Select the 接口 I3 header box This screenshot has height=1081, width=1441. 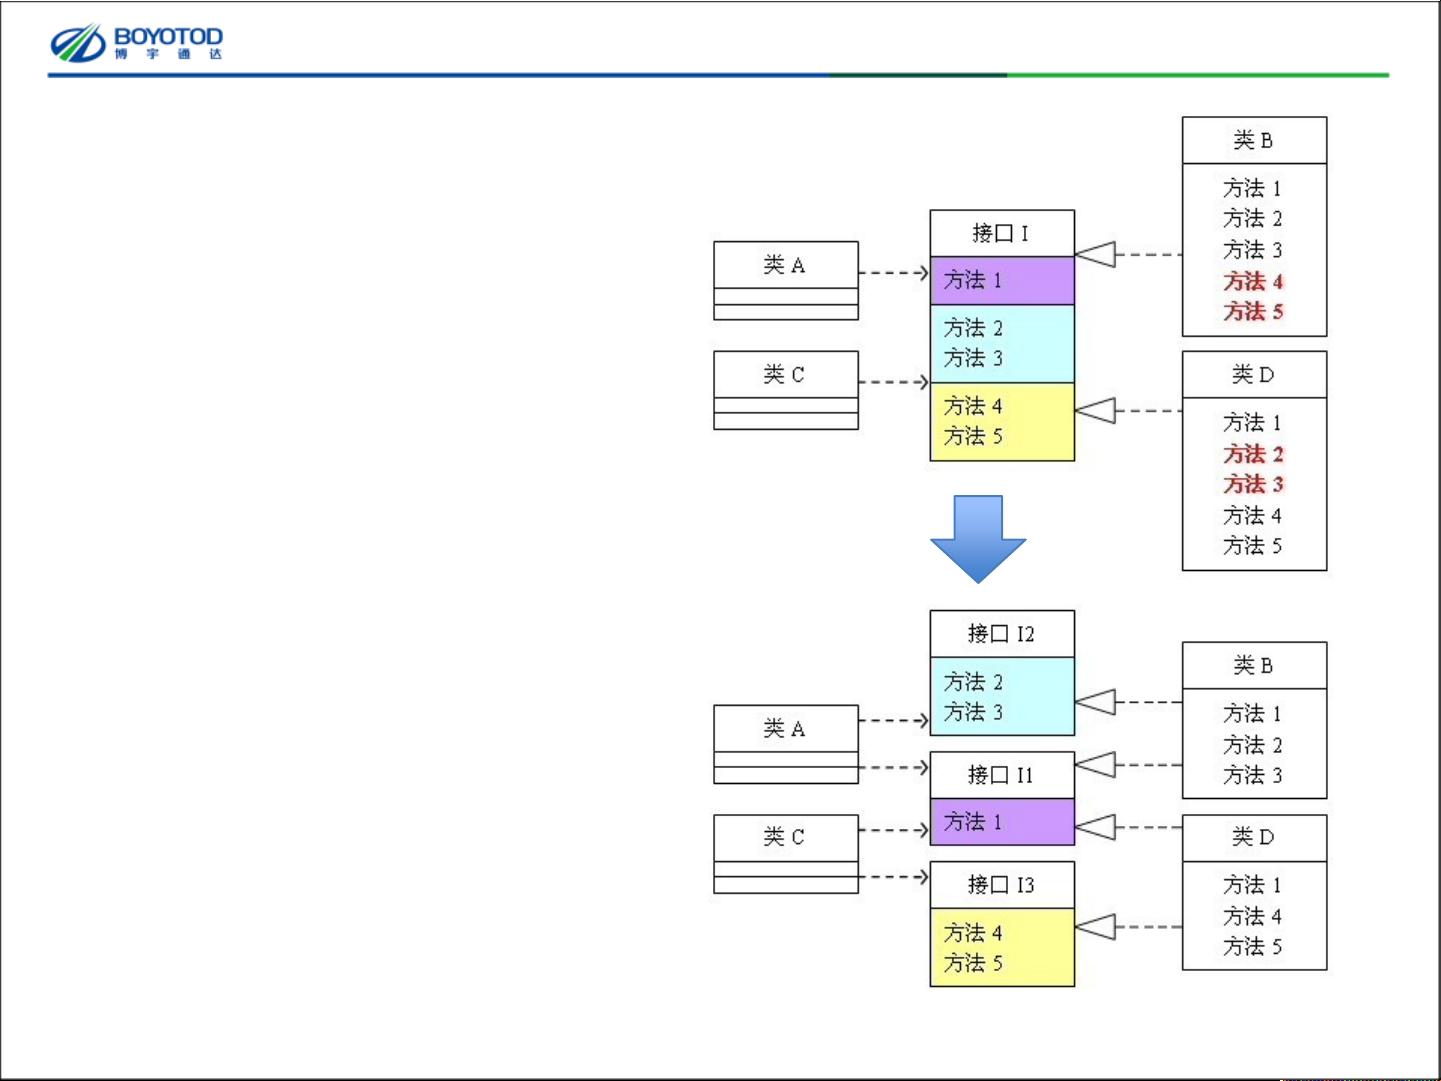(x=1002, y=885)
